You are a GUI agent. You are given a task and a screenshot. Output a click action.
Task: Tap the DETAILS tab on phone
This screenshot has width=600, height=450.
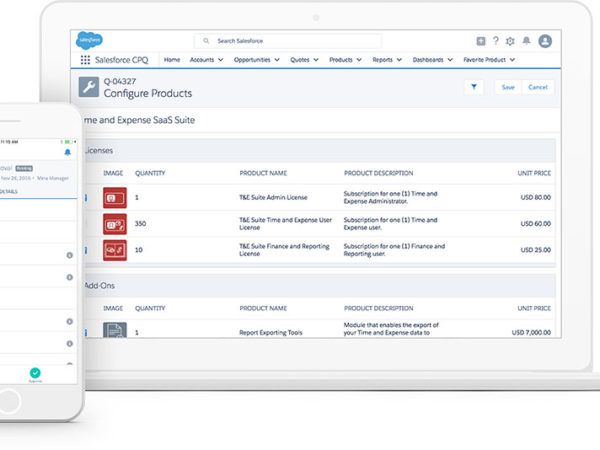pyautogui.click(x=8, y=191)
